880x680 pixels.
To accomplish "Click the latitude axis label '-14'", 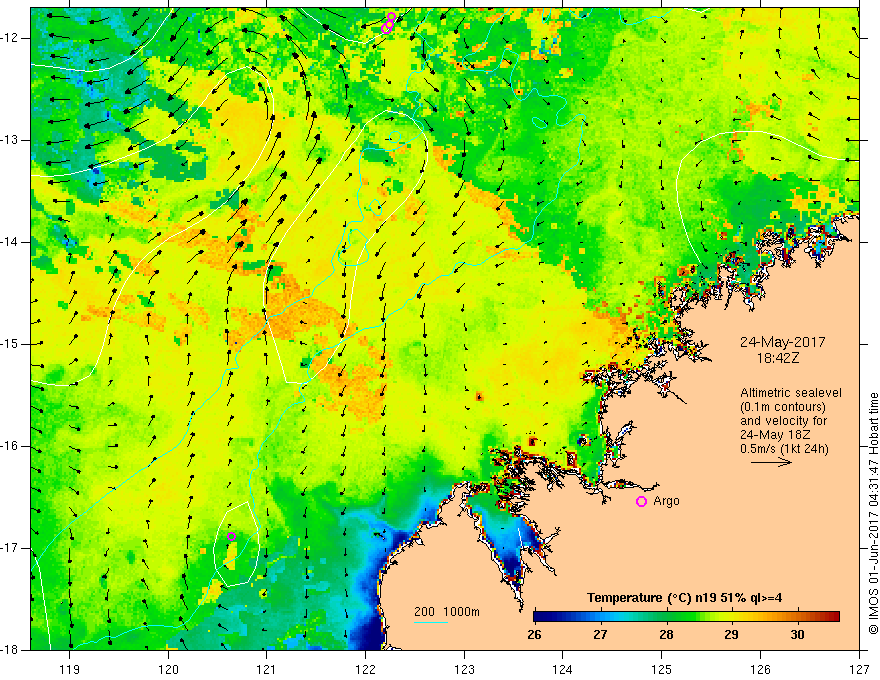I will 10,242.
